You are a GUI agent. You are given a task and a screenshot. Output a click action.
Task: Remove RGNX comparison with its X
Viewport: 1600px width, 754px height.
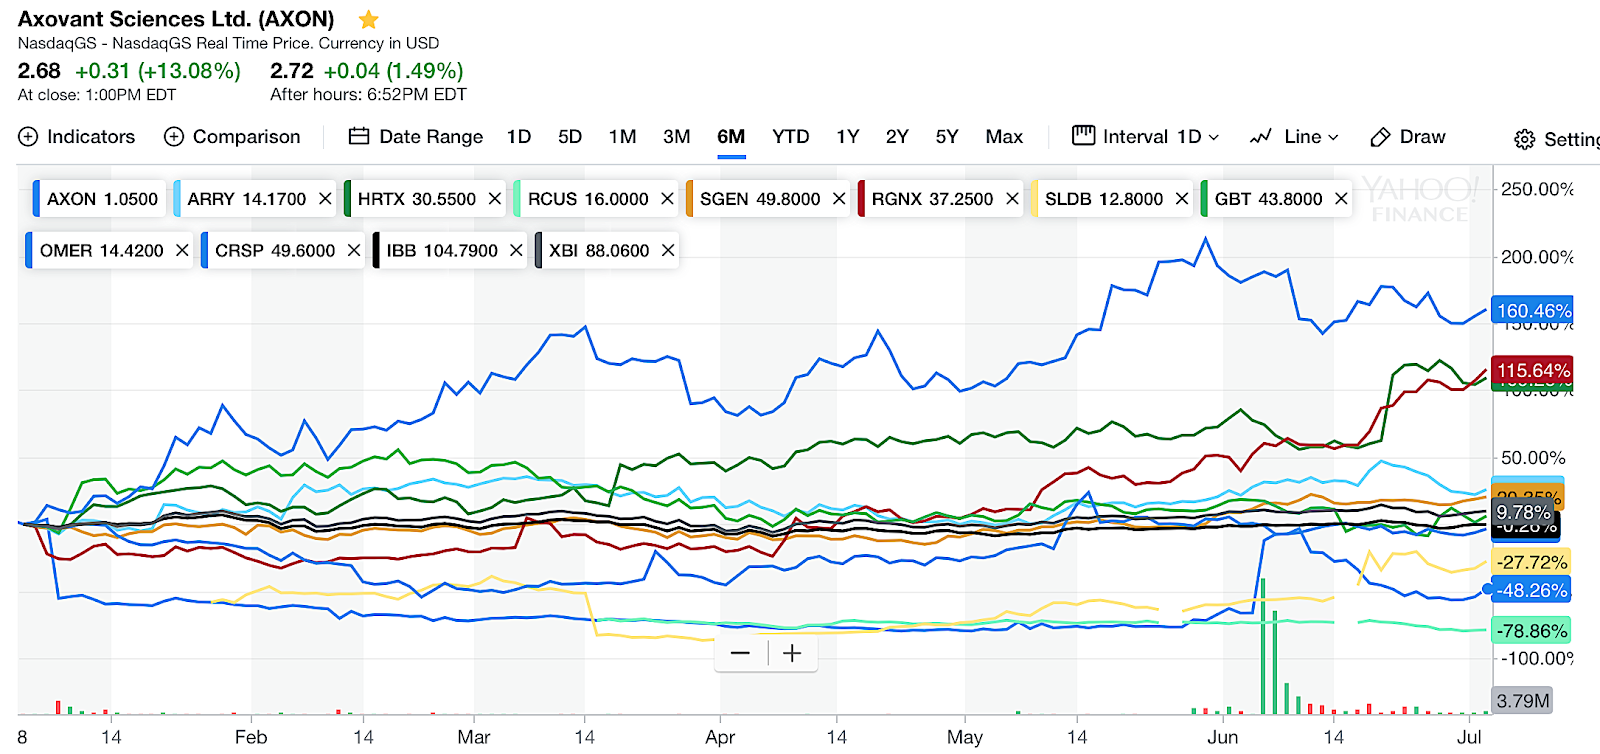(1012, 199)
